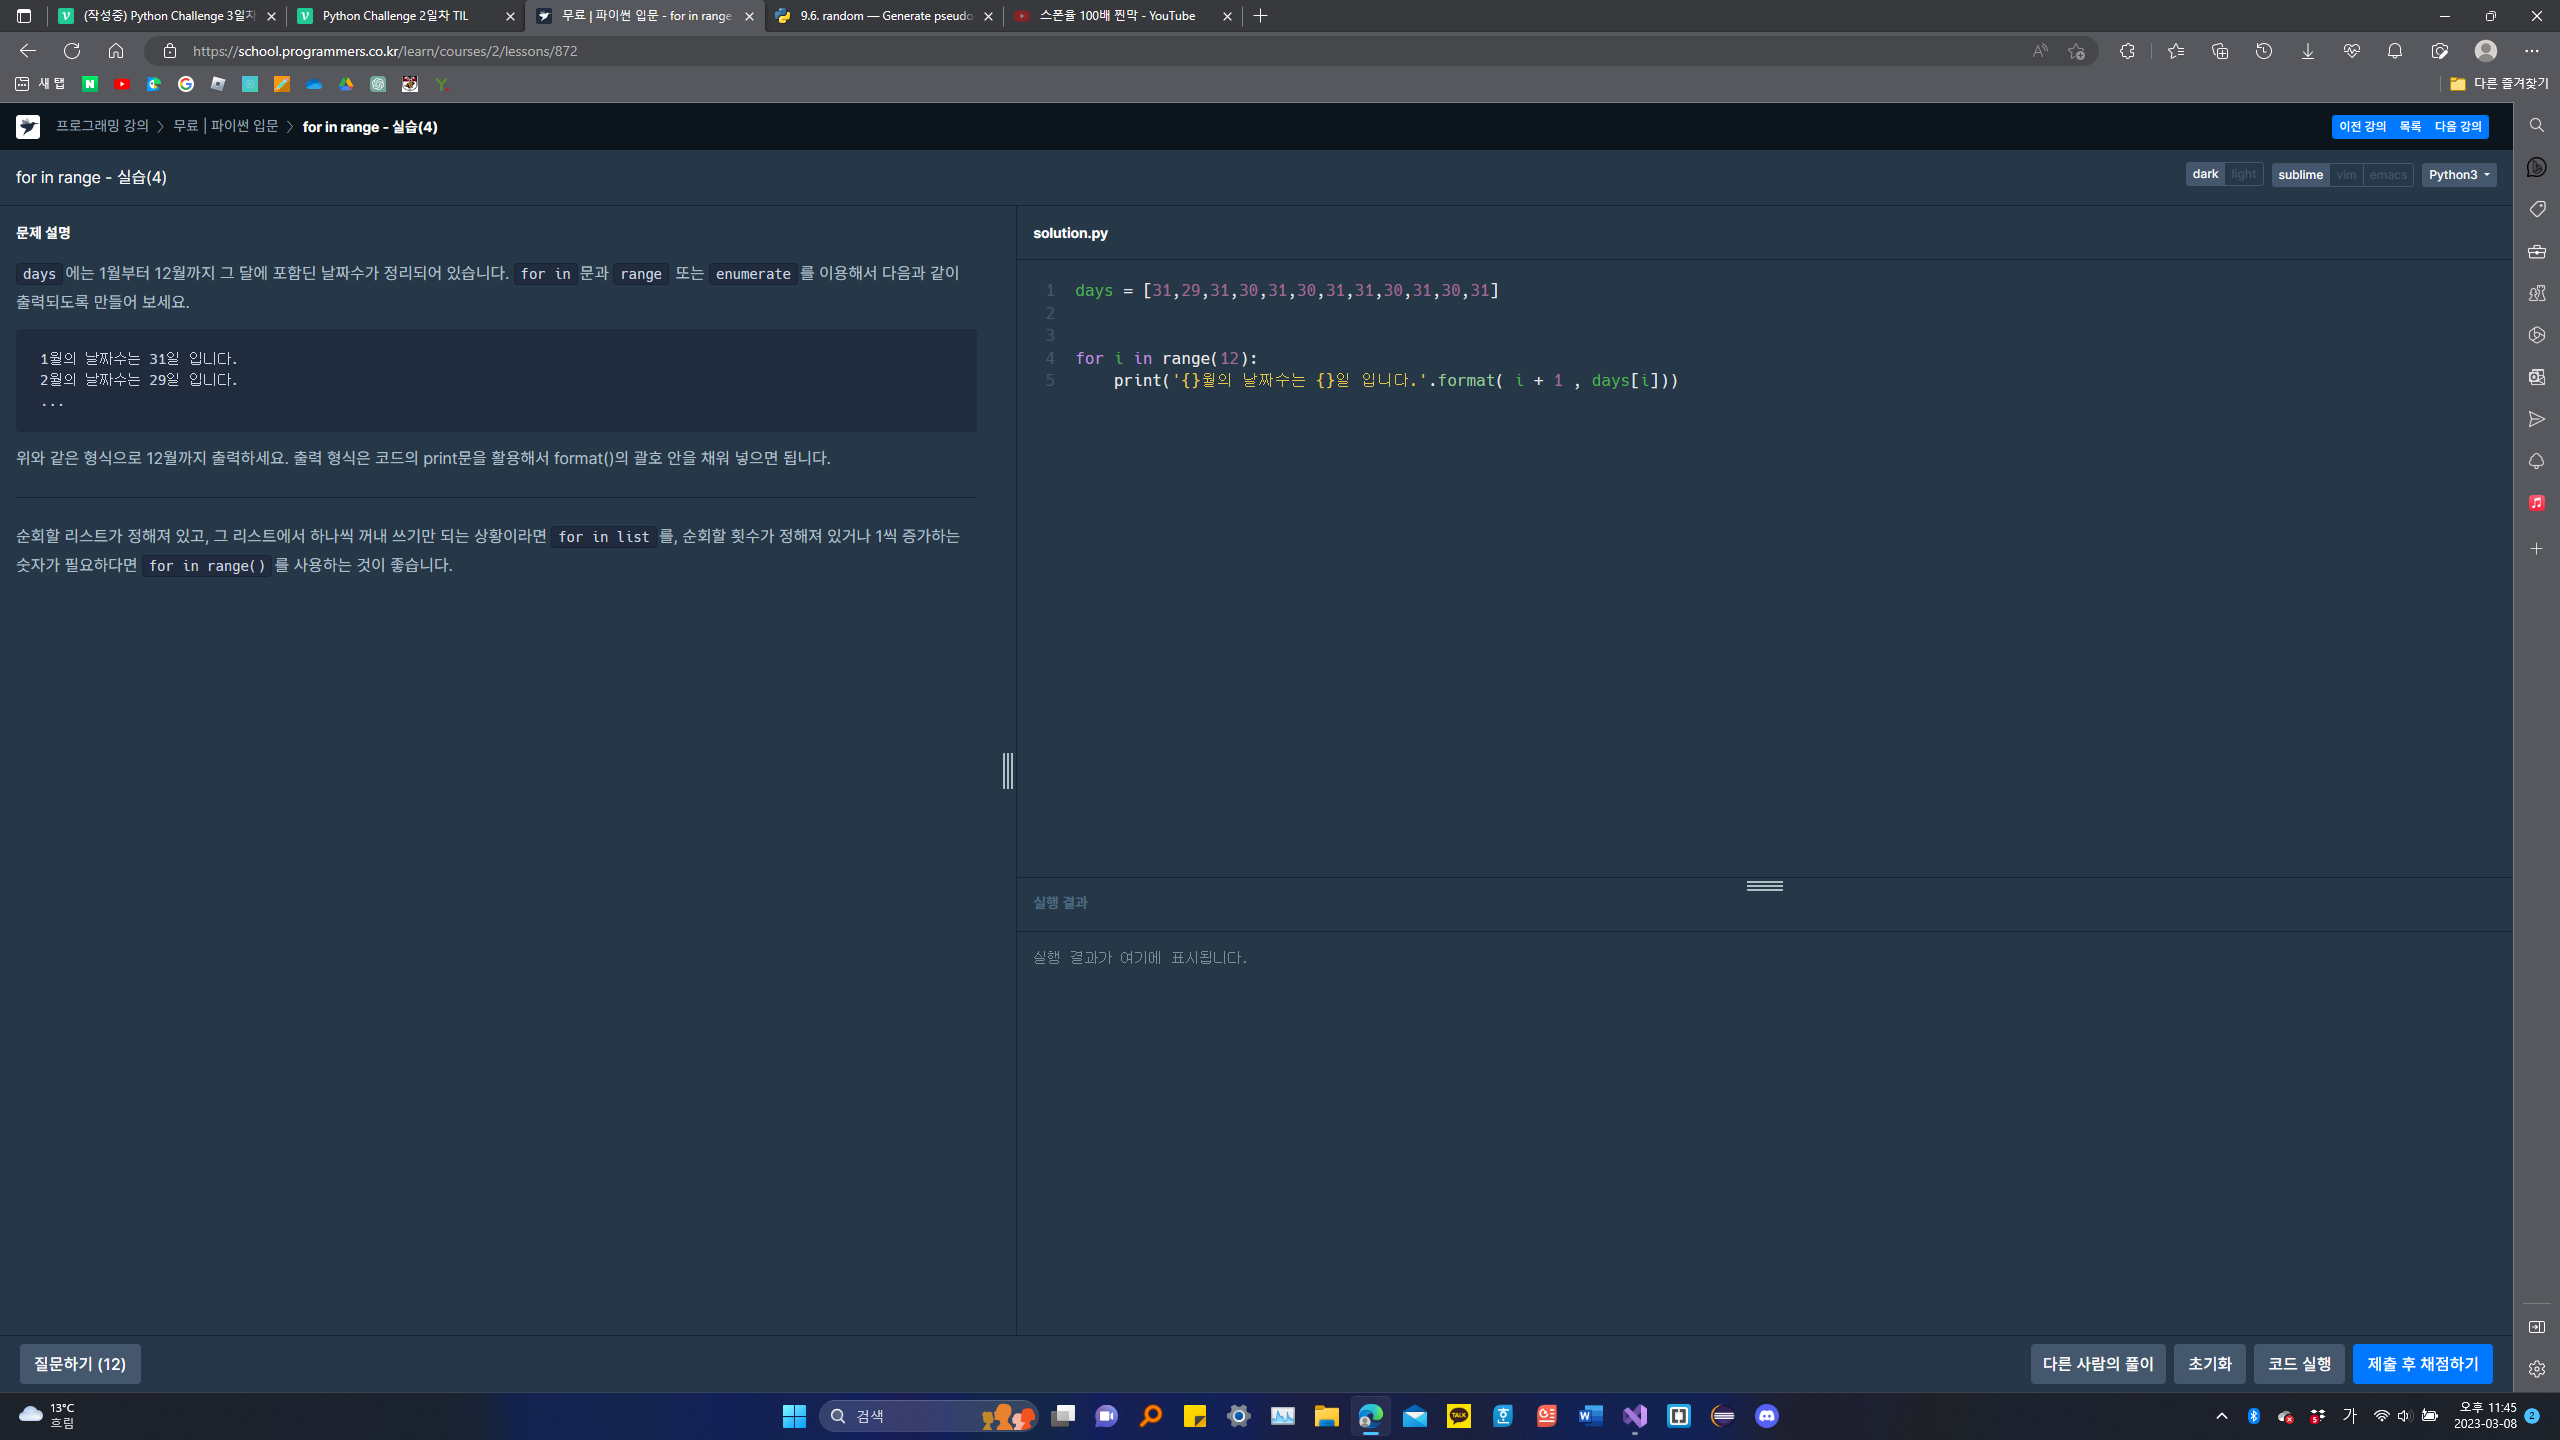
Task: Open browser Extensions puzzle icon
Action: (x=2127, y=51)
